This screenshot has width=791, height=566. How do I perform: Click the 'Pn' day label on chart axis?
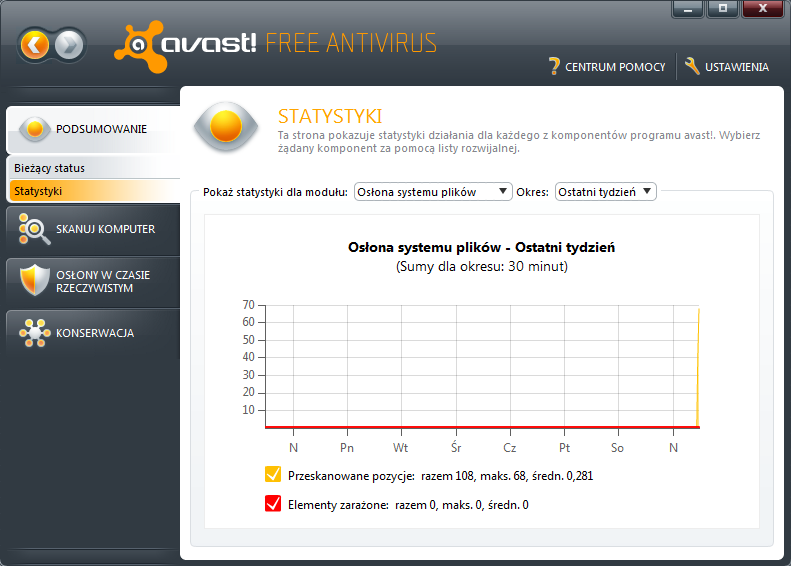(x=347, y=448)
